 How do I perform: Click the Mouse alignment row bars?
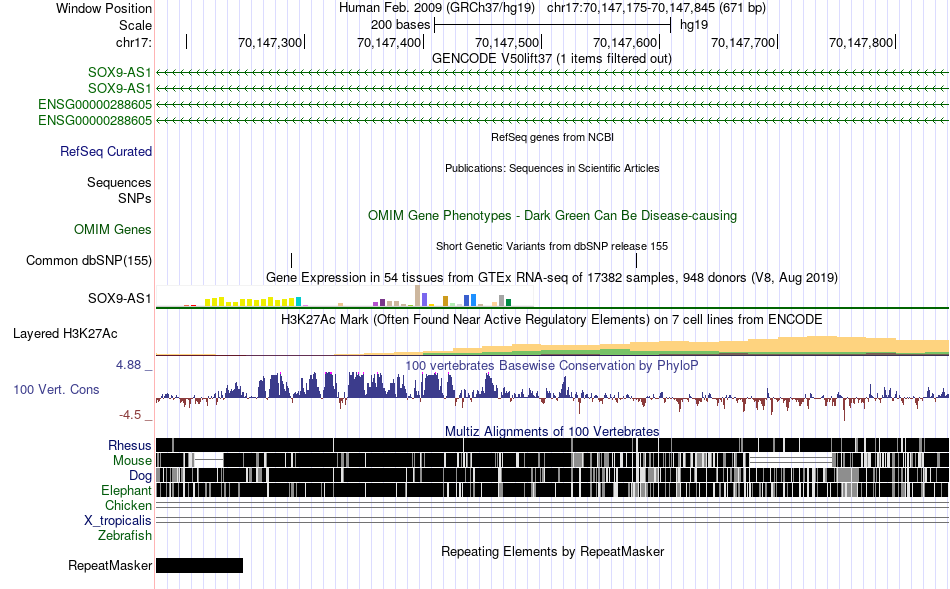tap(552, 461)
